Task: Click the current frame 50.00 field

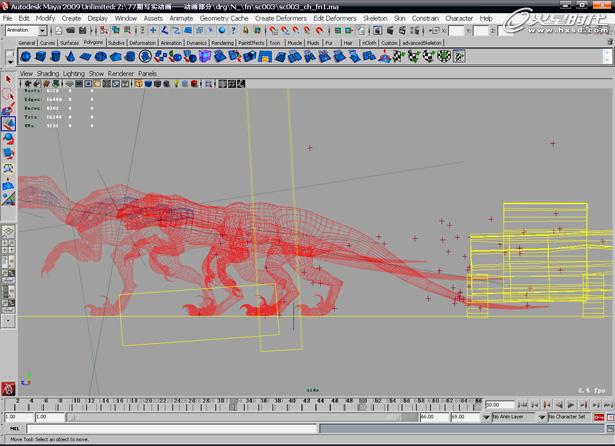Action: (x=499, y=404)
